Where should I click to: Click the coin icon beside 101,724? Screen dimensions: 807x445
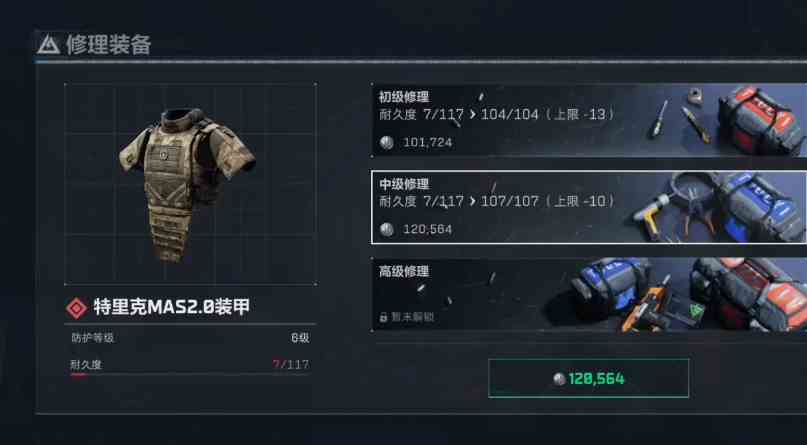(x=387, y=143)
